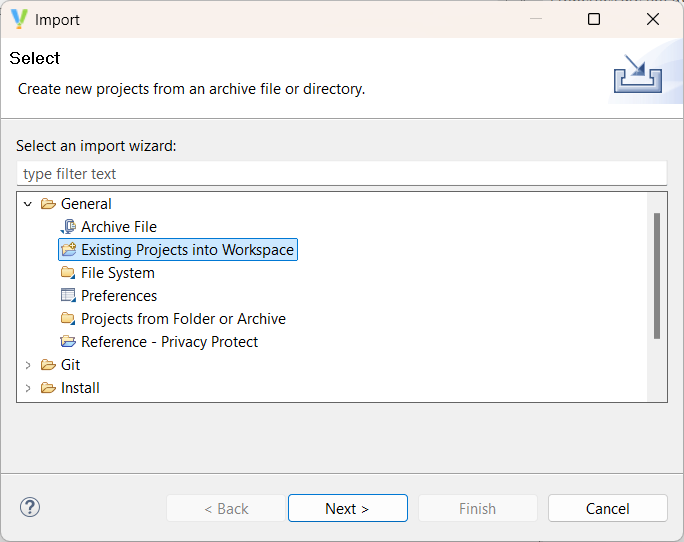Click the Reference - Privacy Protect folder icon
The height and width of the screenshot is (542, 684).
pyautogui.click(x=68, y=342)
